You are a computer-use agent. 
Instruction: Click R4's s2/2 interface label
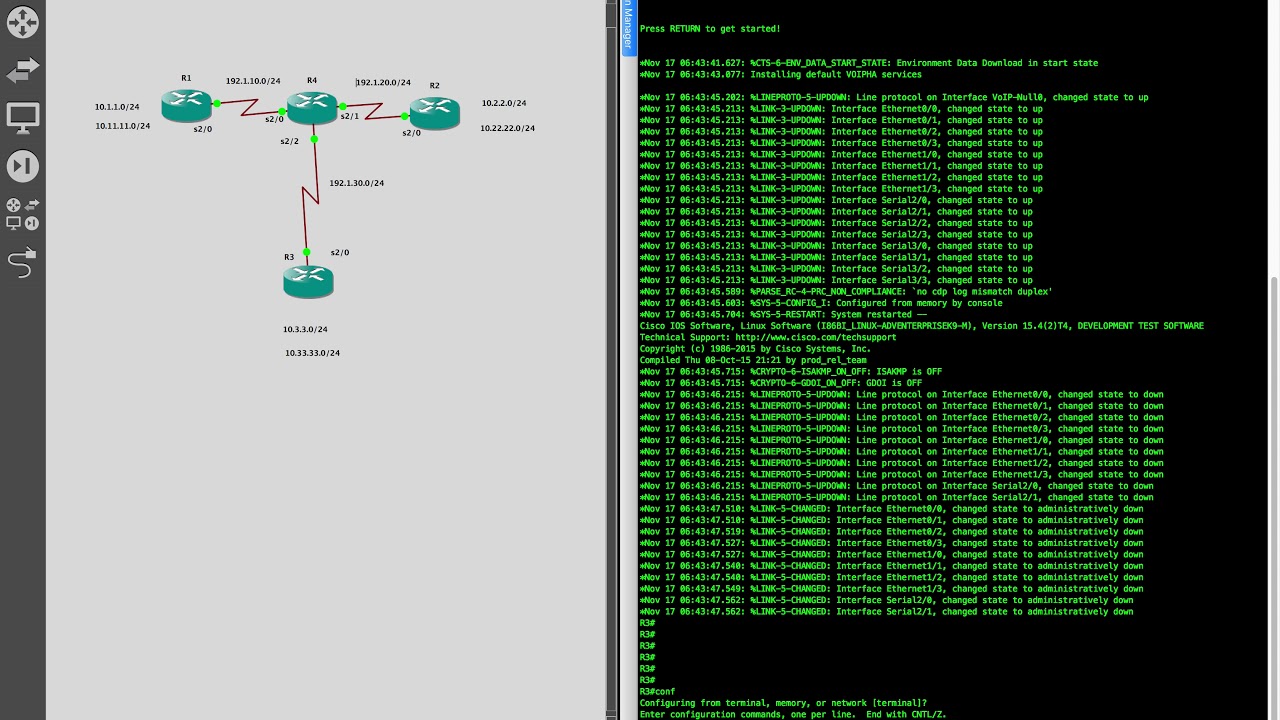(289, 142)
